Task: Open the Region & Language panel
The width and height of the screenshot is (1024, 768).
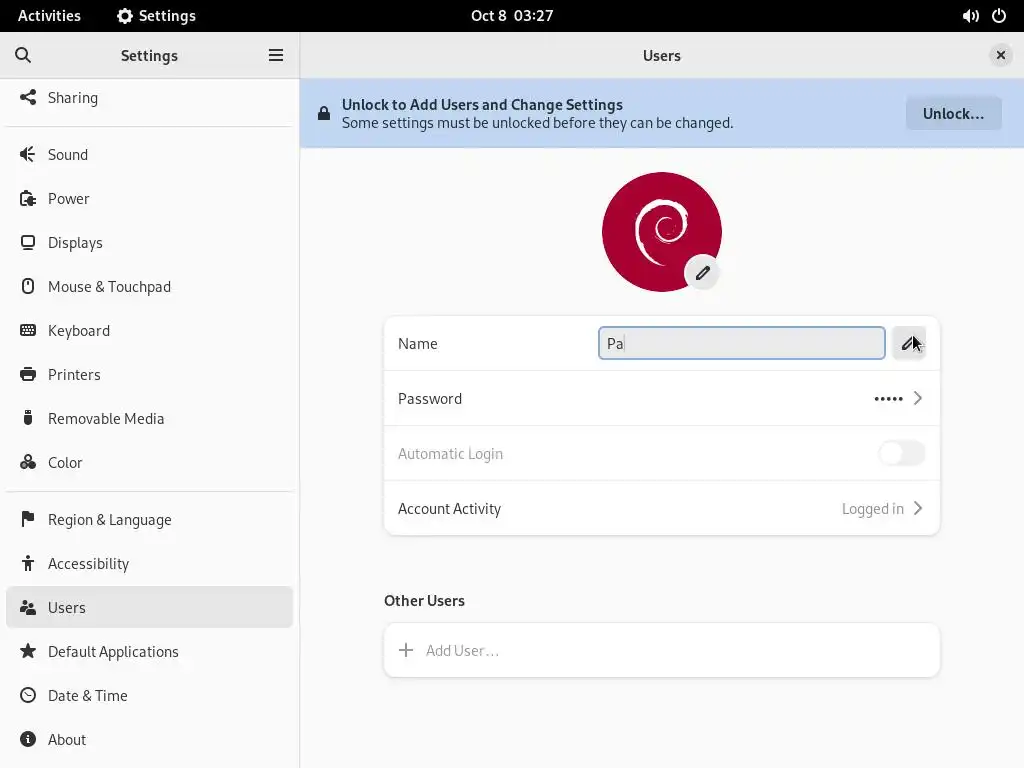Action: tap(150, 519)
